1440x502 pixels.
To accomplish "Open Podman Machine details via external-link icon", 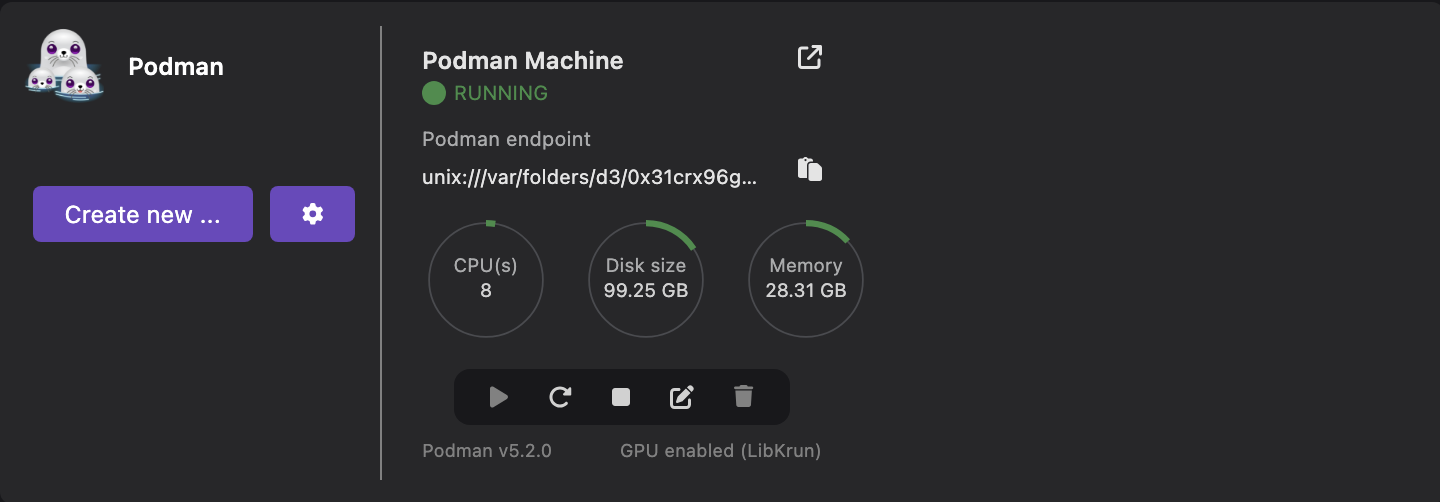I will tap(809, 58).
